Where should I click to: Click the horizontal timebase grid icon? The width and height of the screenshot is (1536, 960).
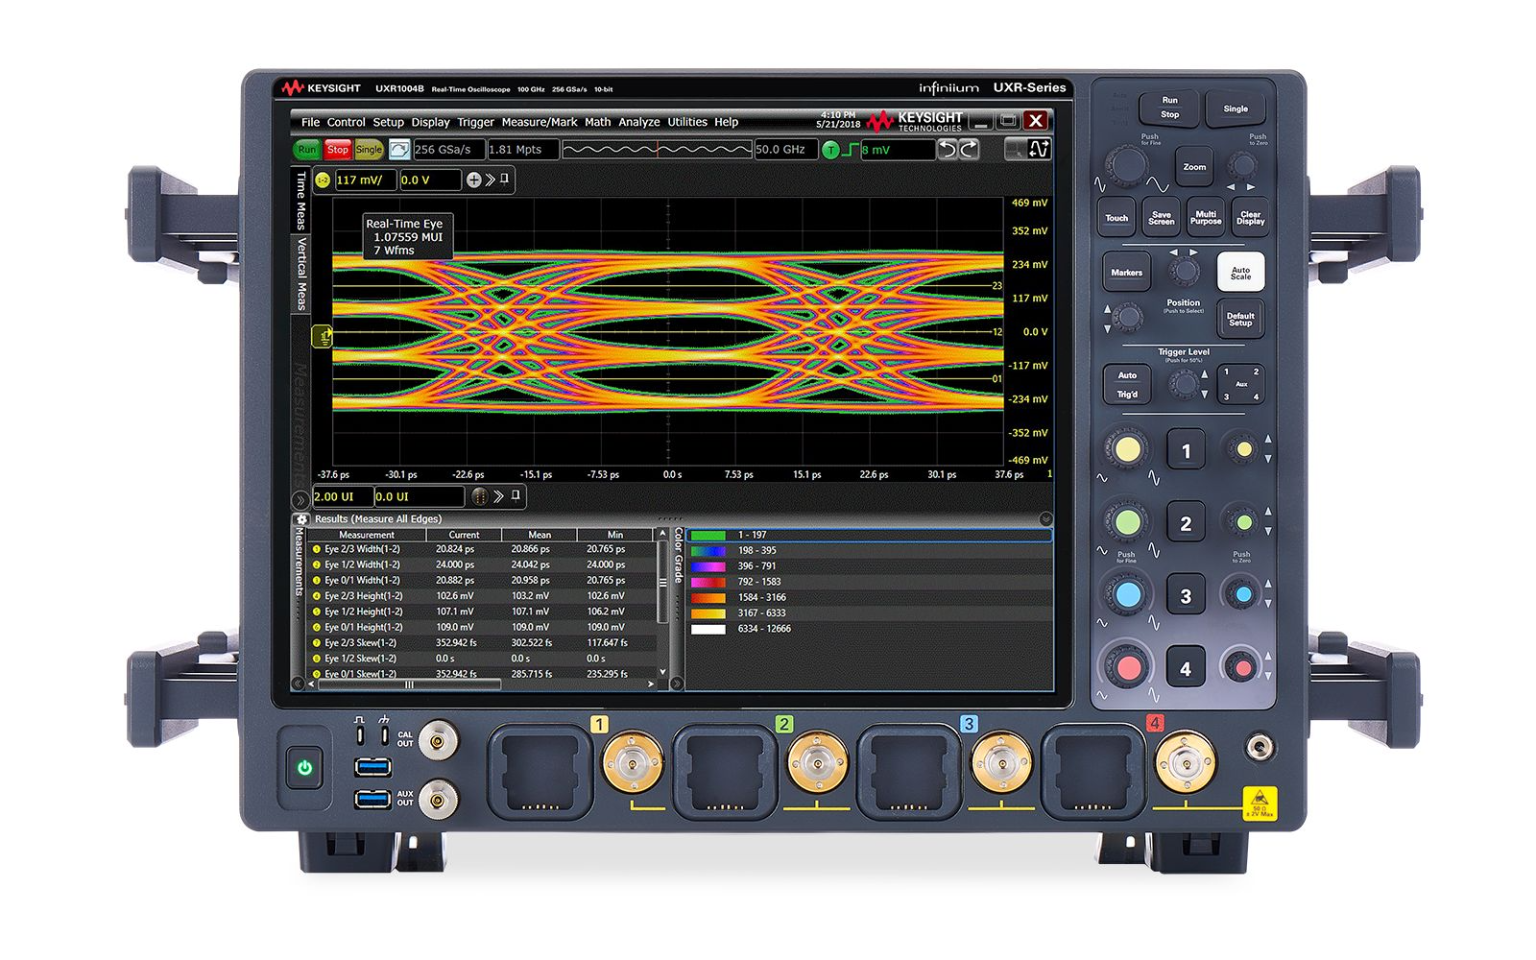click(479, 497)
